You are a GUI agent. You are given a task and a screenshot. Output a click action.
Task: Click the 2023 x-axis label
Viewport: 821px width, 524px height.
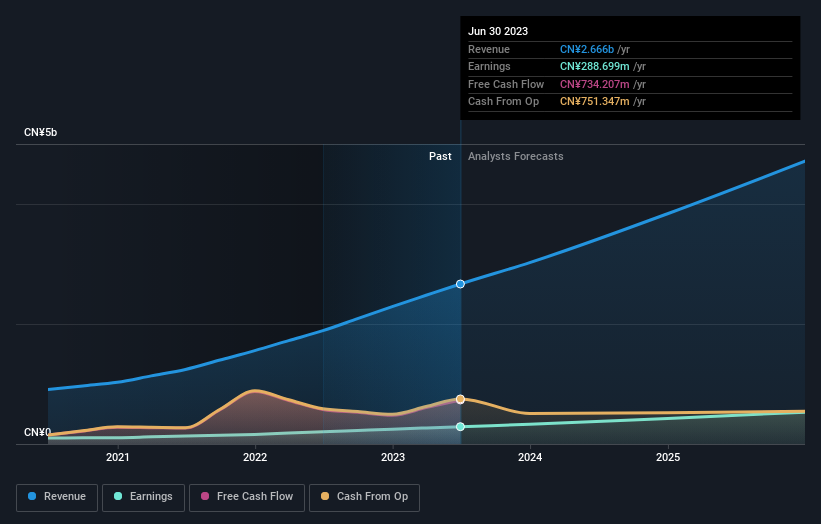pyautogui.click(x=393, y=458)
